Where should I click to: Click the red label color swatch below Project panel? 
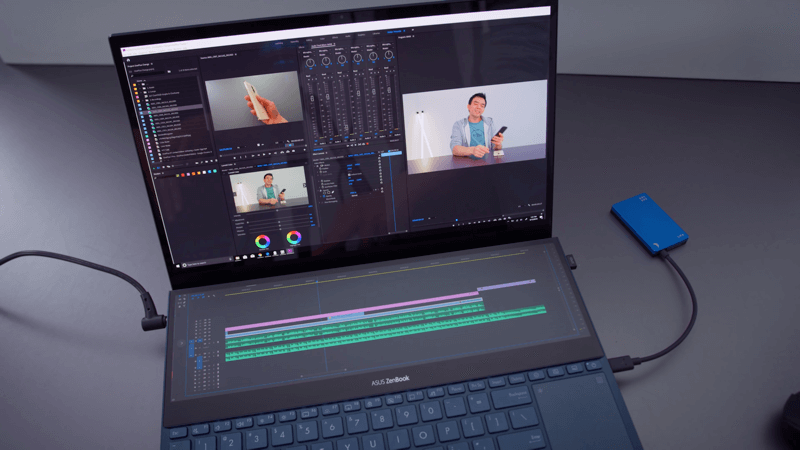[183, 174]
